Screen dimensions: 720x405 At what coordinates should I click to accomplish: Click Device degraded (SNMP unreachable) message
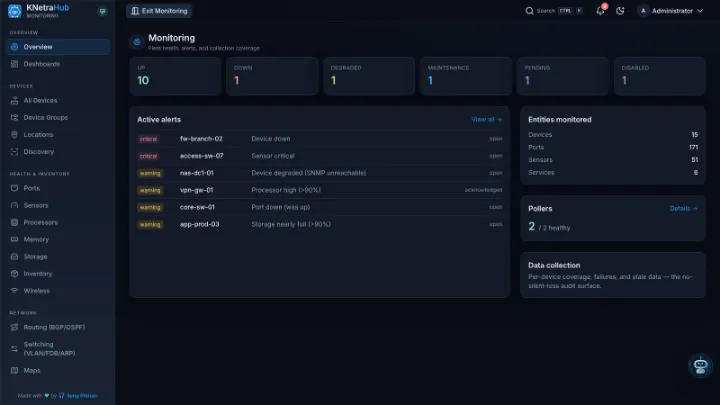coord(309,173)
